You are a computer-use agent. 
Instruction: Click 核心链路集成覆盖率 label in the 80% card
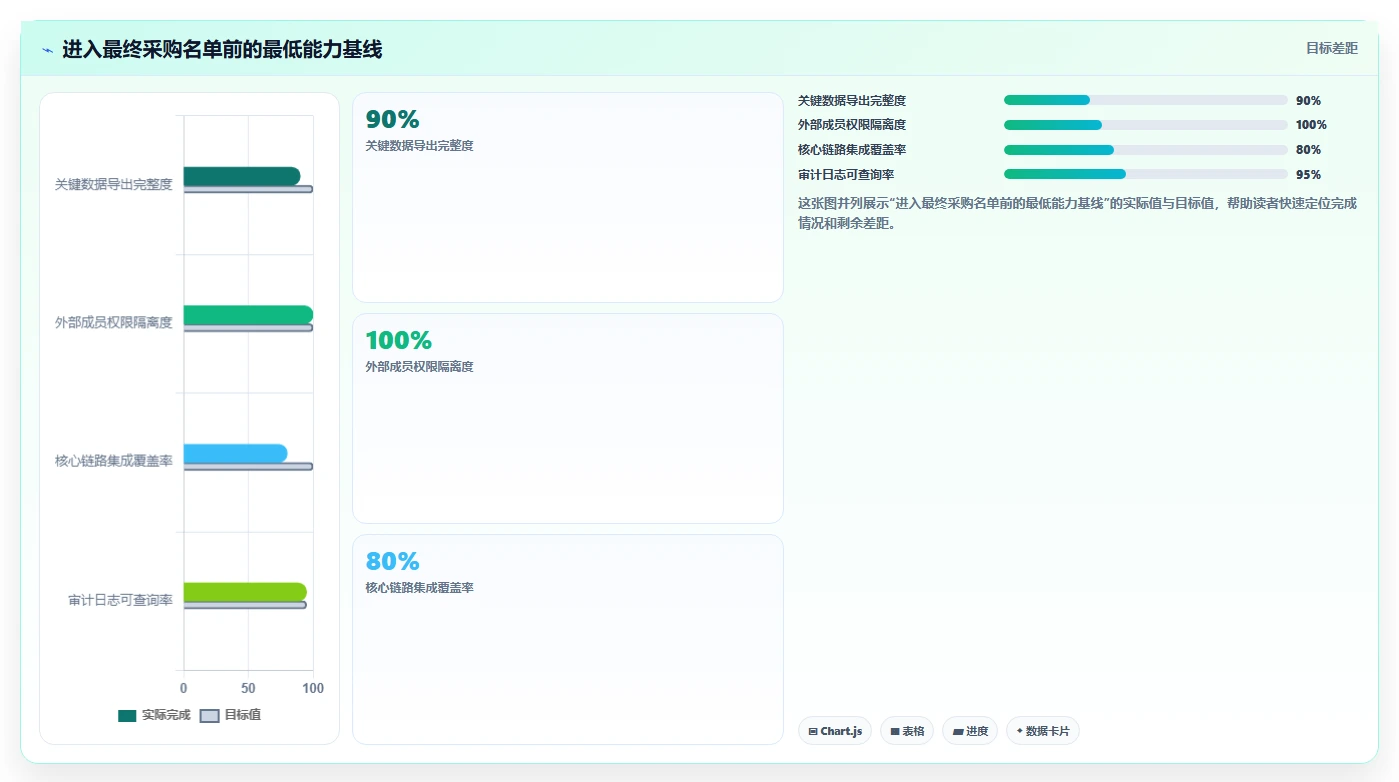tap(420, 588)
